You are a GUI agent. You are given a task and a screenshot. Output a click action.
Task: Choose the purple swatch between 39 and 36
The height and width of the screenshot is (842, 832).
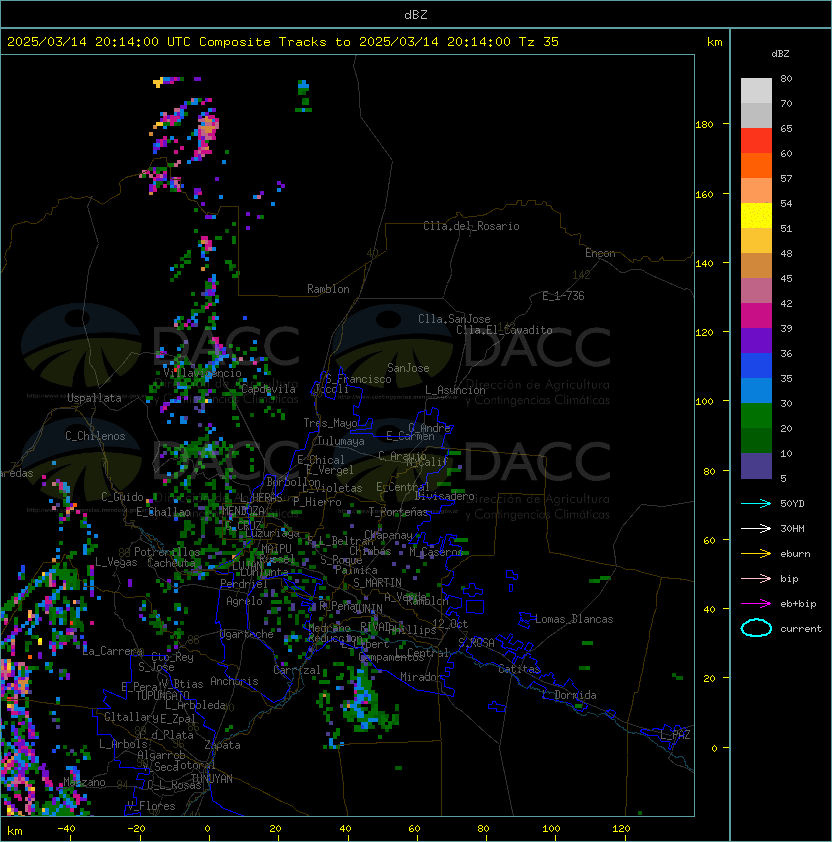(756, 340)
